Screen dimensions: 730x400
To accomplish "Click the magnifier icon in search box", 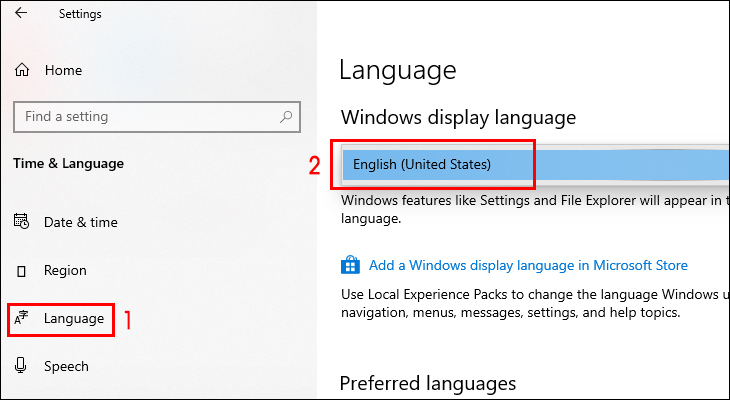I will (286, 116).
